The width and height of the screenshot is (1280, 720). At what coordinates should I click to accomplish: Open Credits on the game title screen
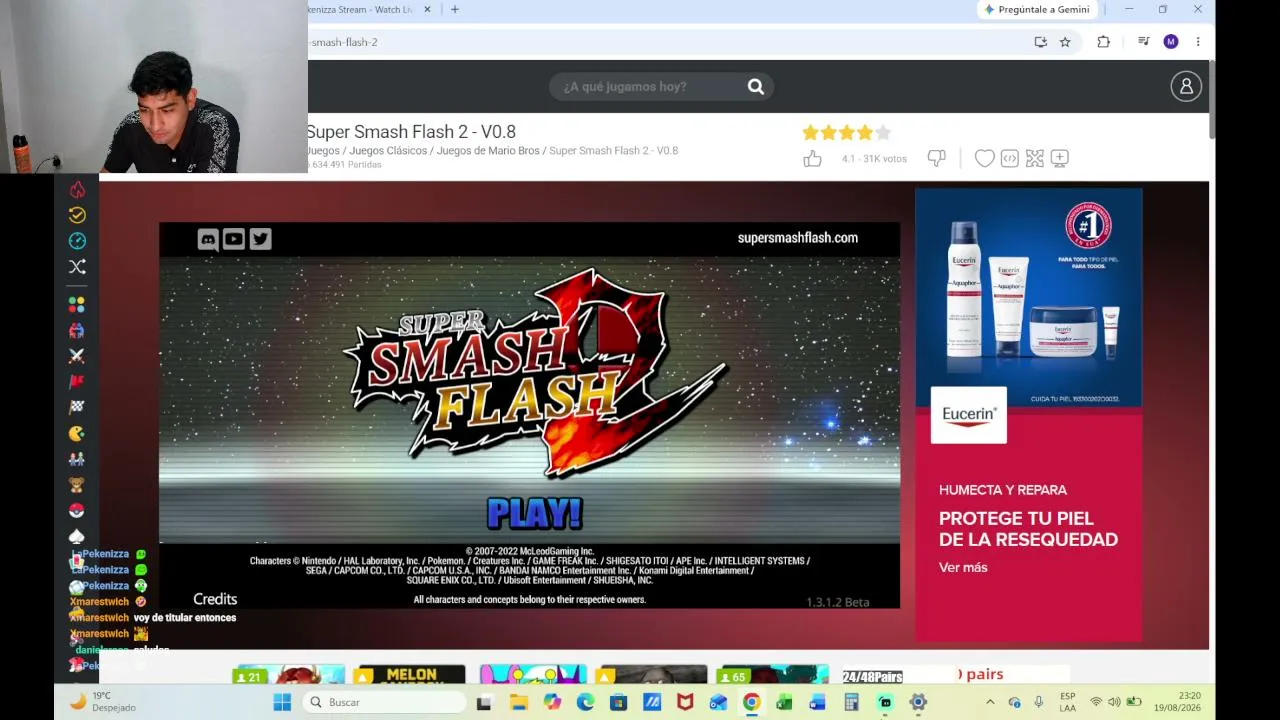pyautogui.click(x=215, y=599)
